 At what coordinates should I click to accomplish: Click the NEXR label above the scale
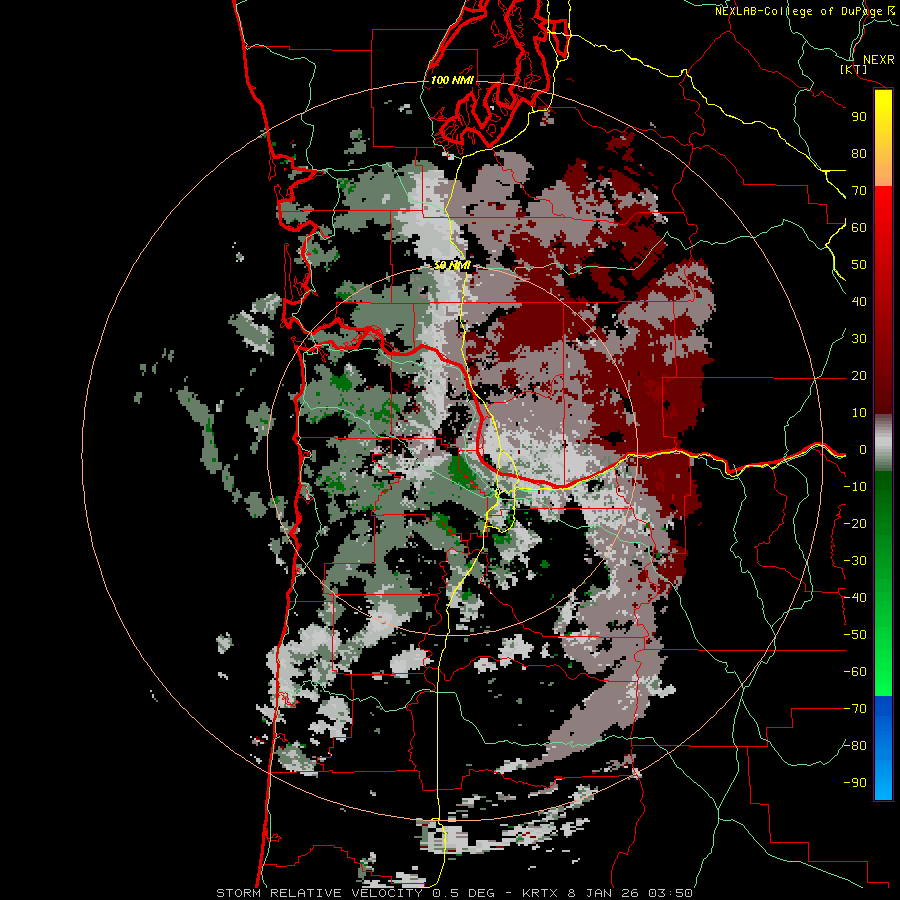pos(878,60)
